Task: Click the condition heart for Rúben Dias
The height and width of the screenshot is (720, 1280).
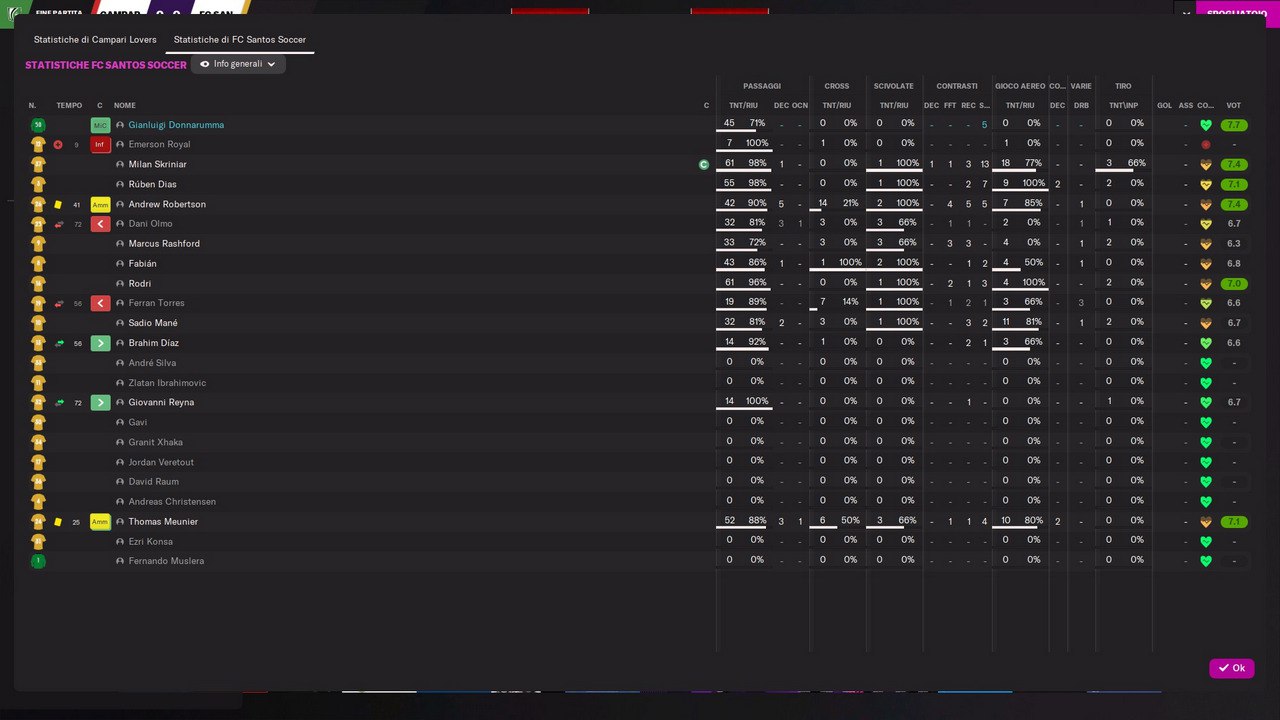Action: 1205,185
